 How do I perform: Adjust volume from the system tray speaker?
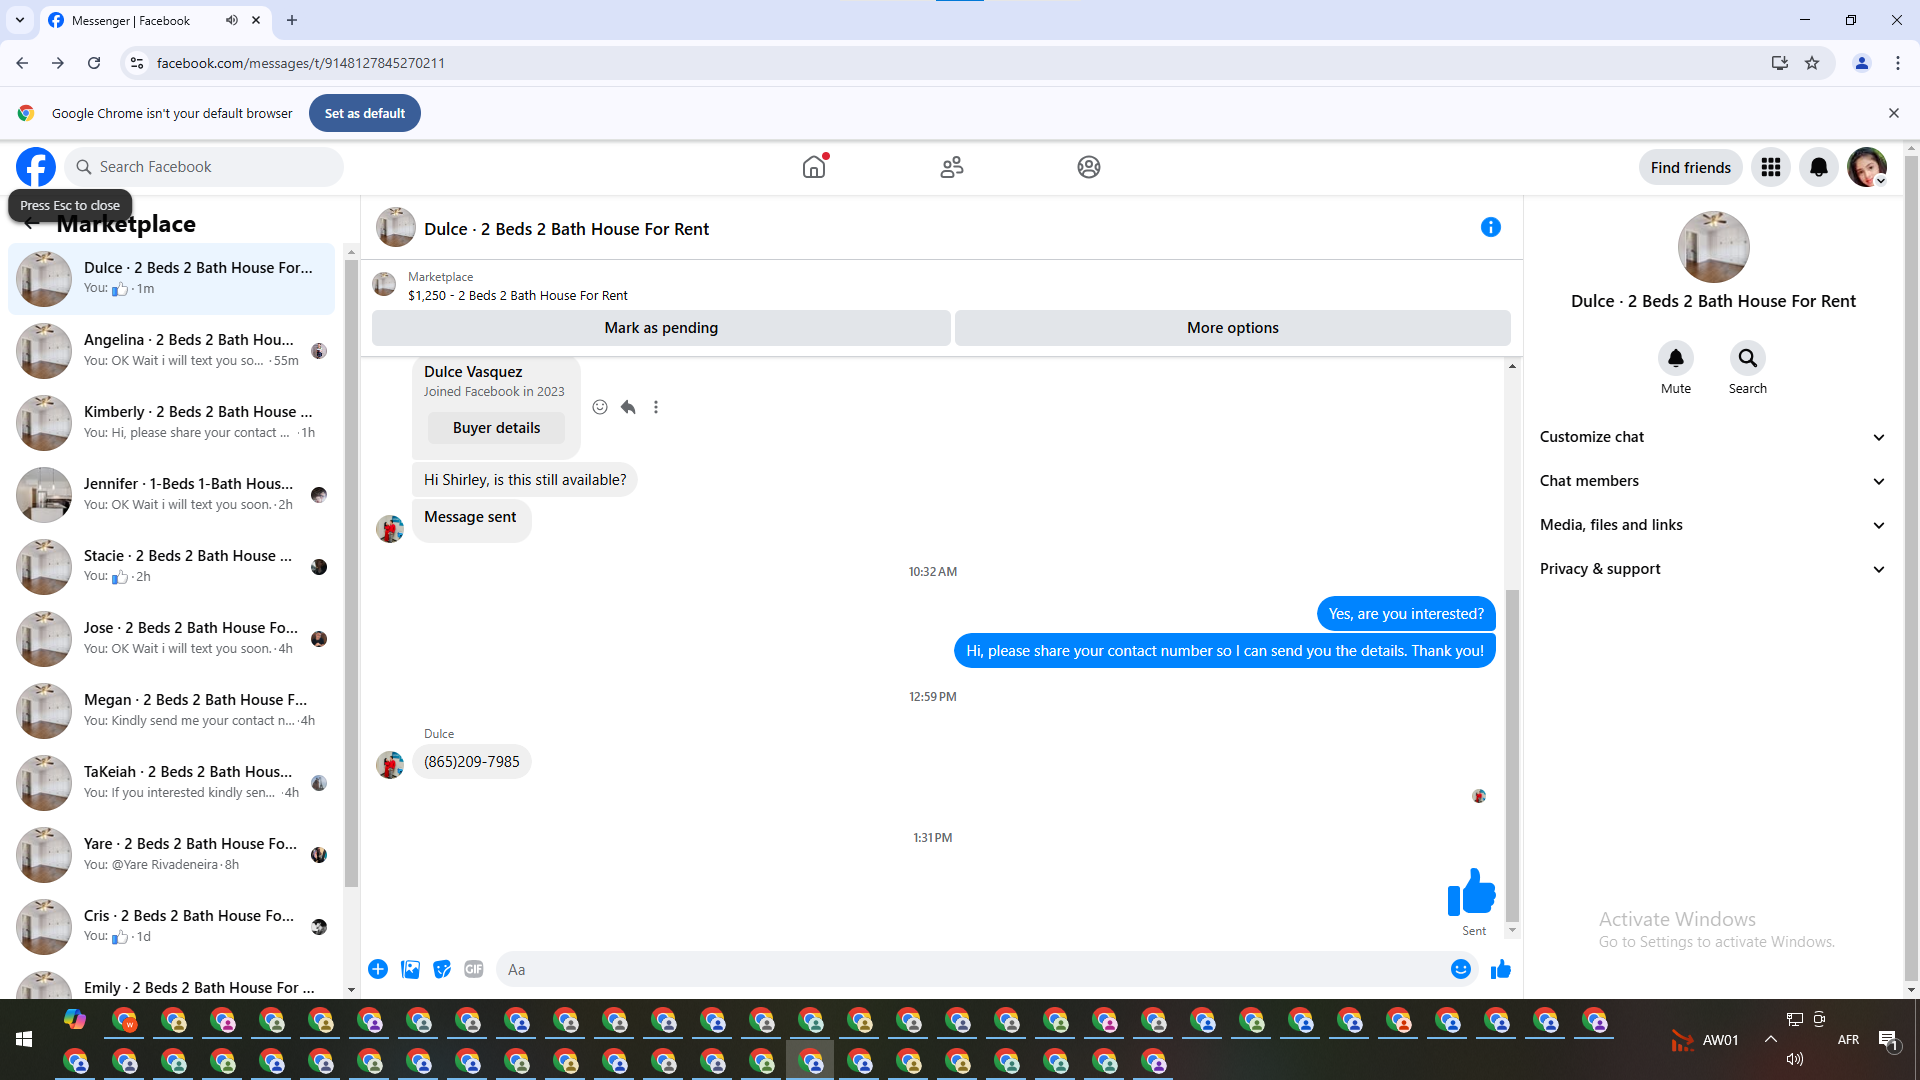(1795, 1059)
